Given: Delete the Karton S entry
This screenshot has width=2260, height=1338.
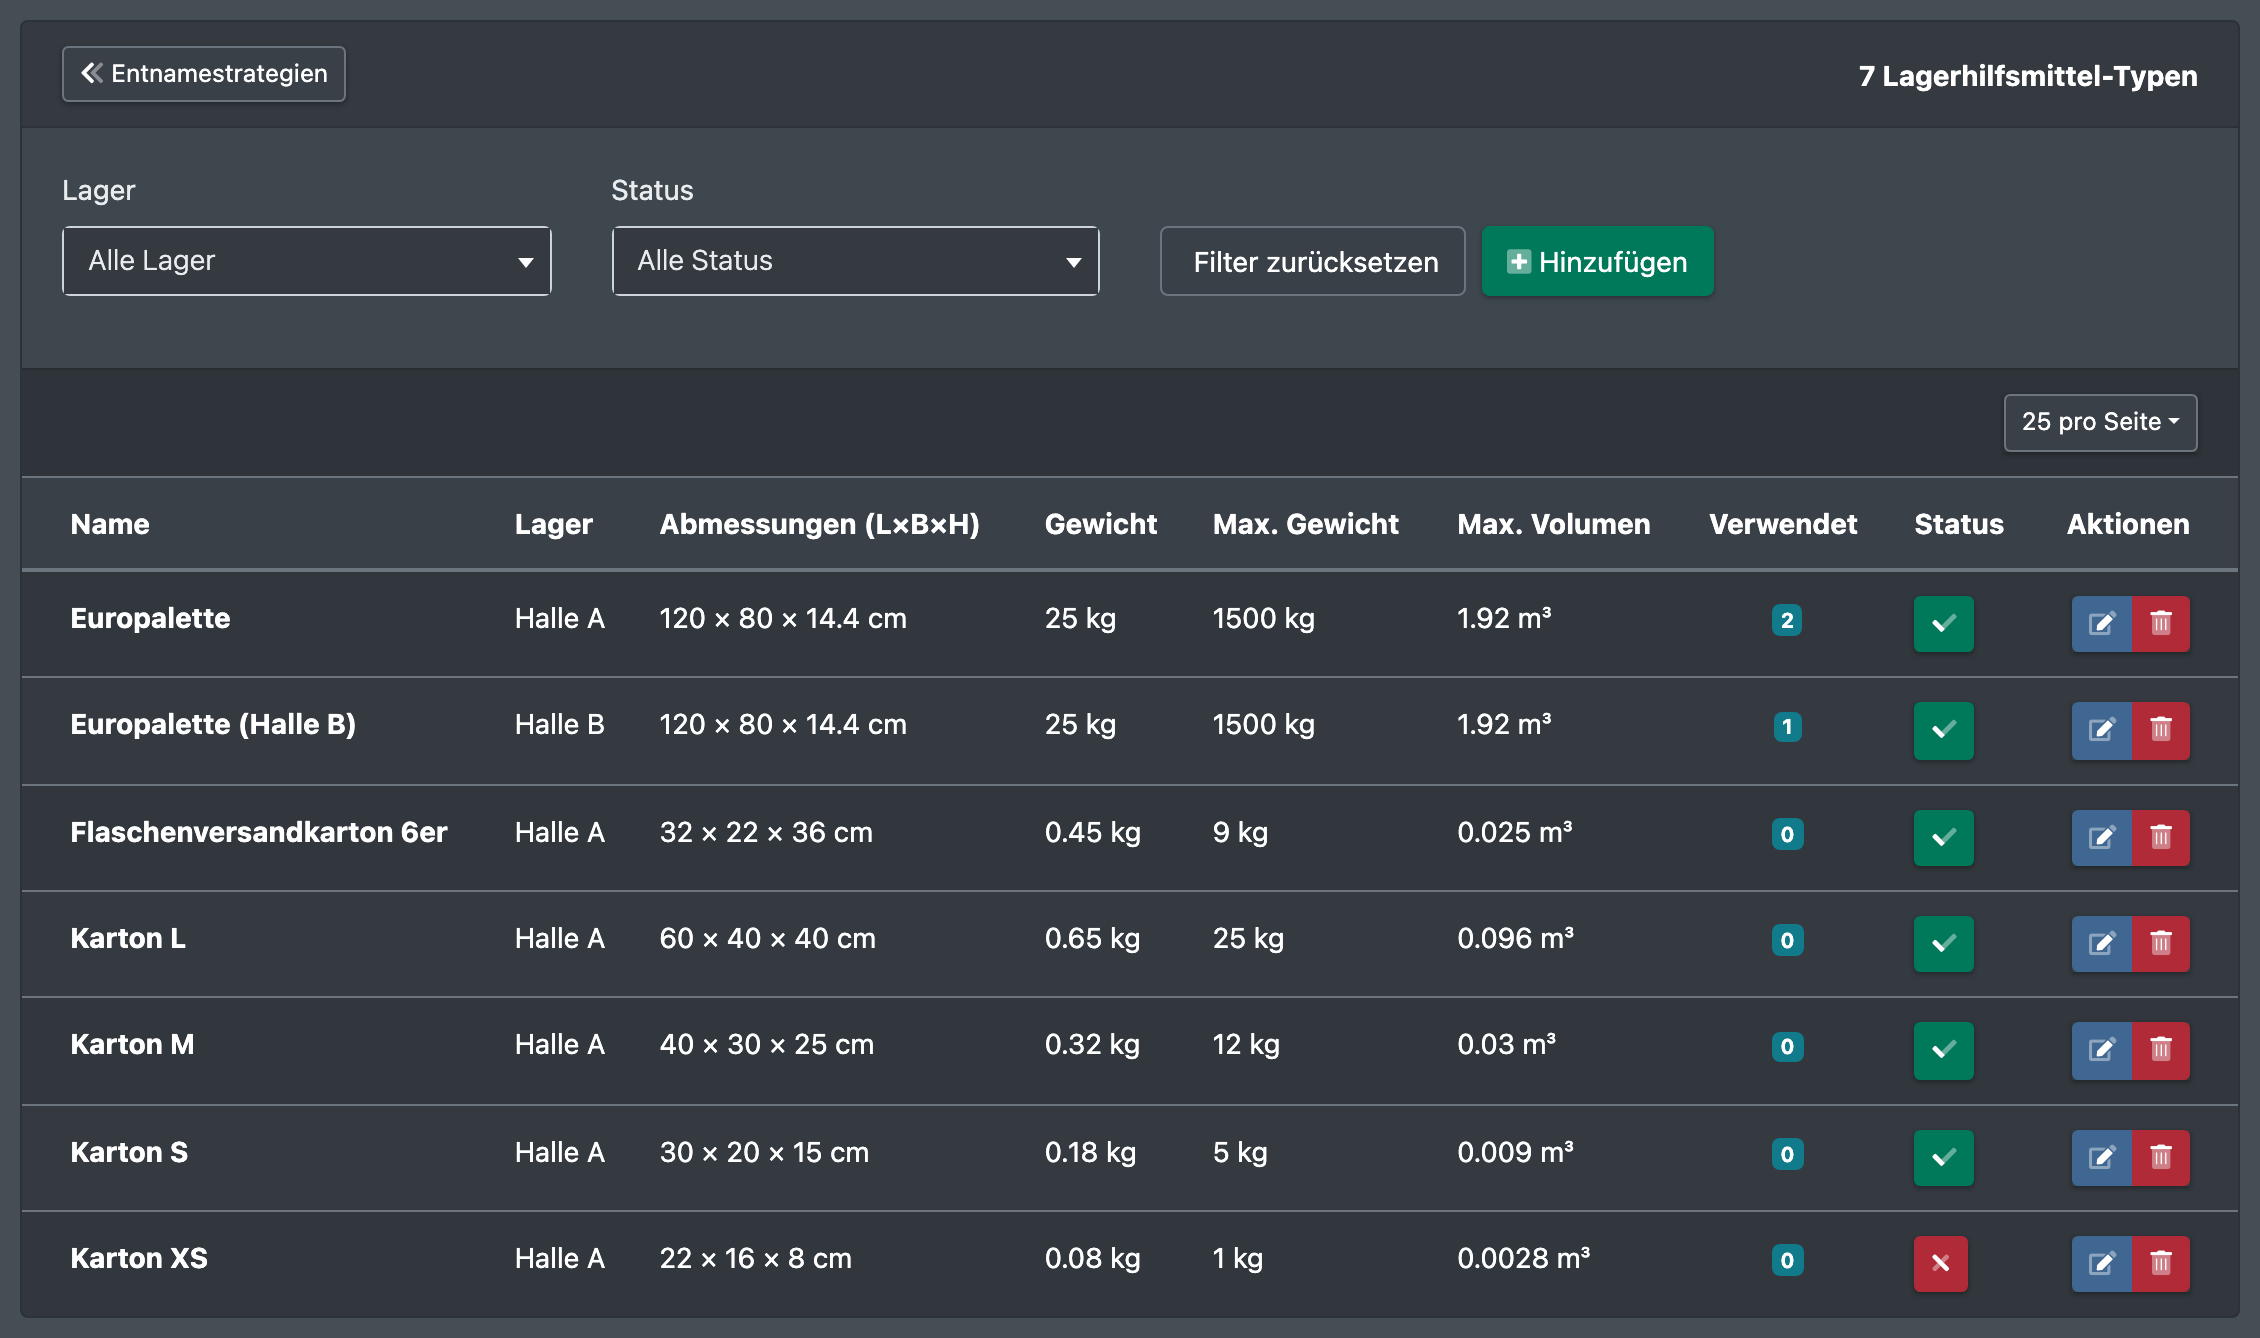Looking at the screenshot, I should [x=2161, y=1157].
